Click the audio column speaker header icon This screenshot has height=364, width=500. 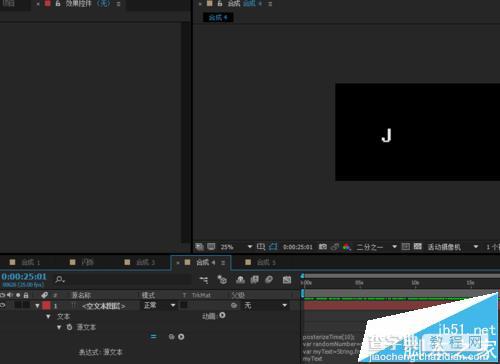(x=10, y=295)
